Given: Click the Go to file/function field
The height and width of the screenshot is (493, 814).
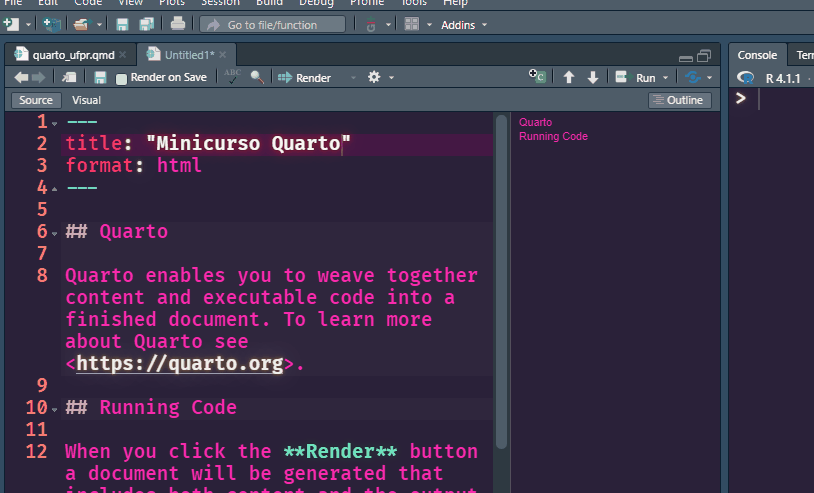Looking at the screenshot, I should 272,24.
